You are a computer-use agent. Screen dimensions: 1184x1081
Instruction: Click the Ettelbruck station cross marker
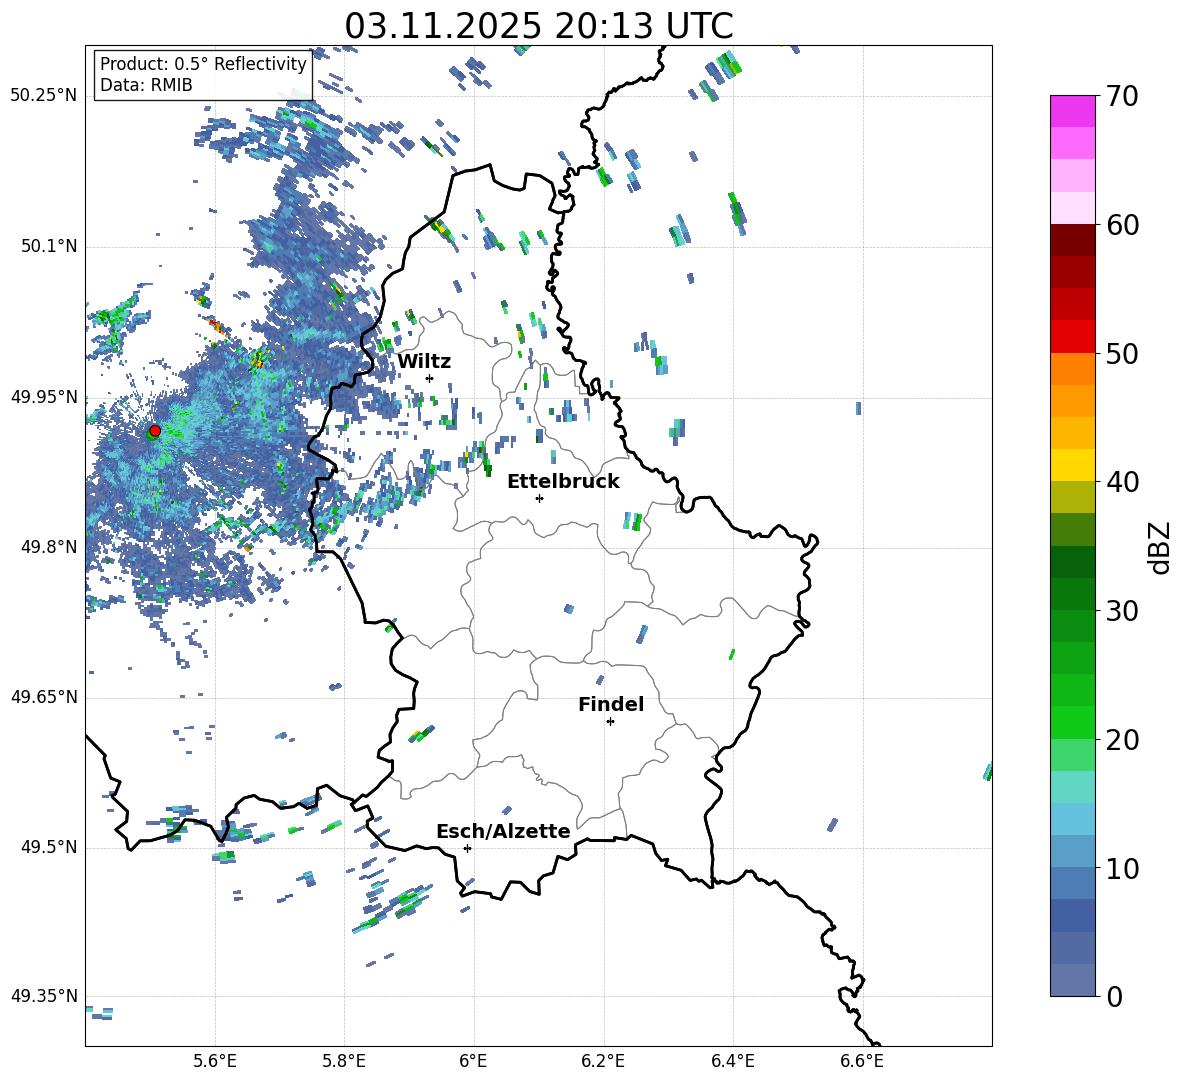coord(539,498)
